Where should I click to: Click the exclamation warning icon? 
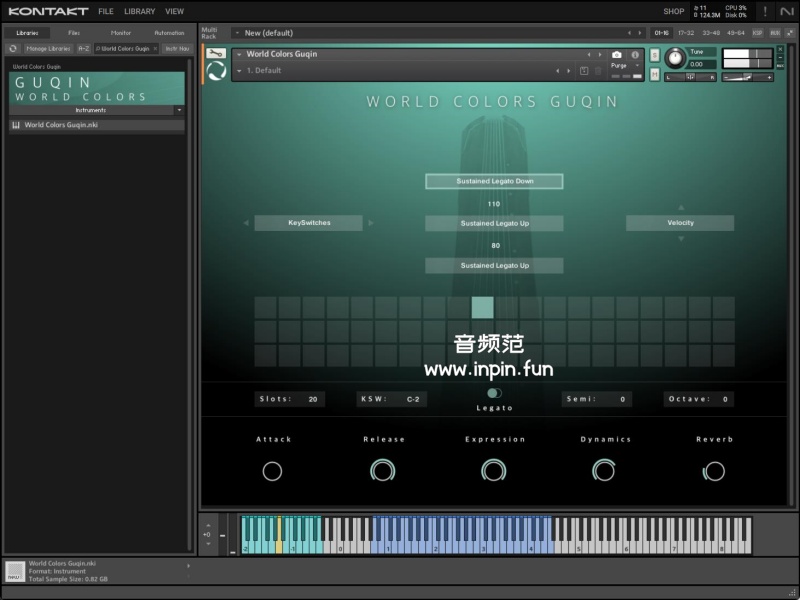[x=765, y=11]
